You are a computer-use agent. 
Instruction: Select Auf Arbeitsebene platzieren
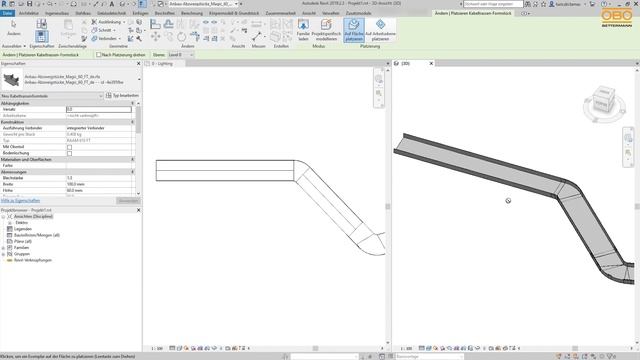pyautogui.click(x=380, y=30)
